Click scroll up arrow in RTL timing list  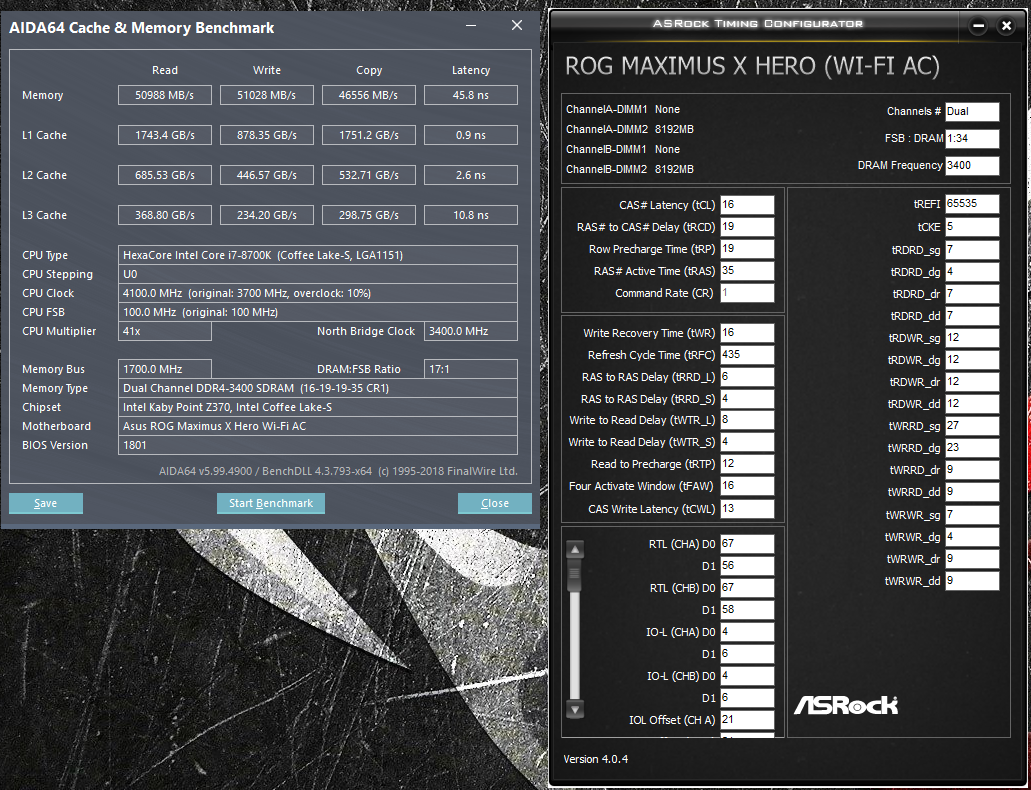pyautogui.click(x=575, y=549)
